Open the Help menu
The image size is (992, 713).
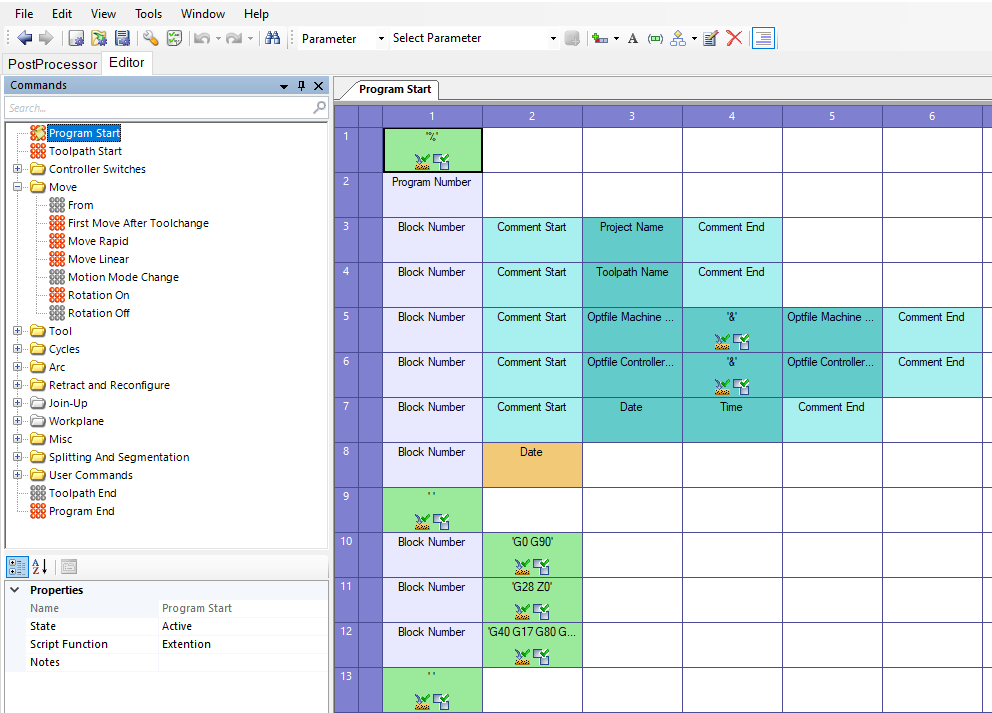pyautogui.click(x=256, y=13)
